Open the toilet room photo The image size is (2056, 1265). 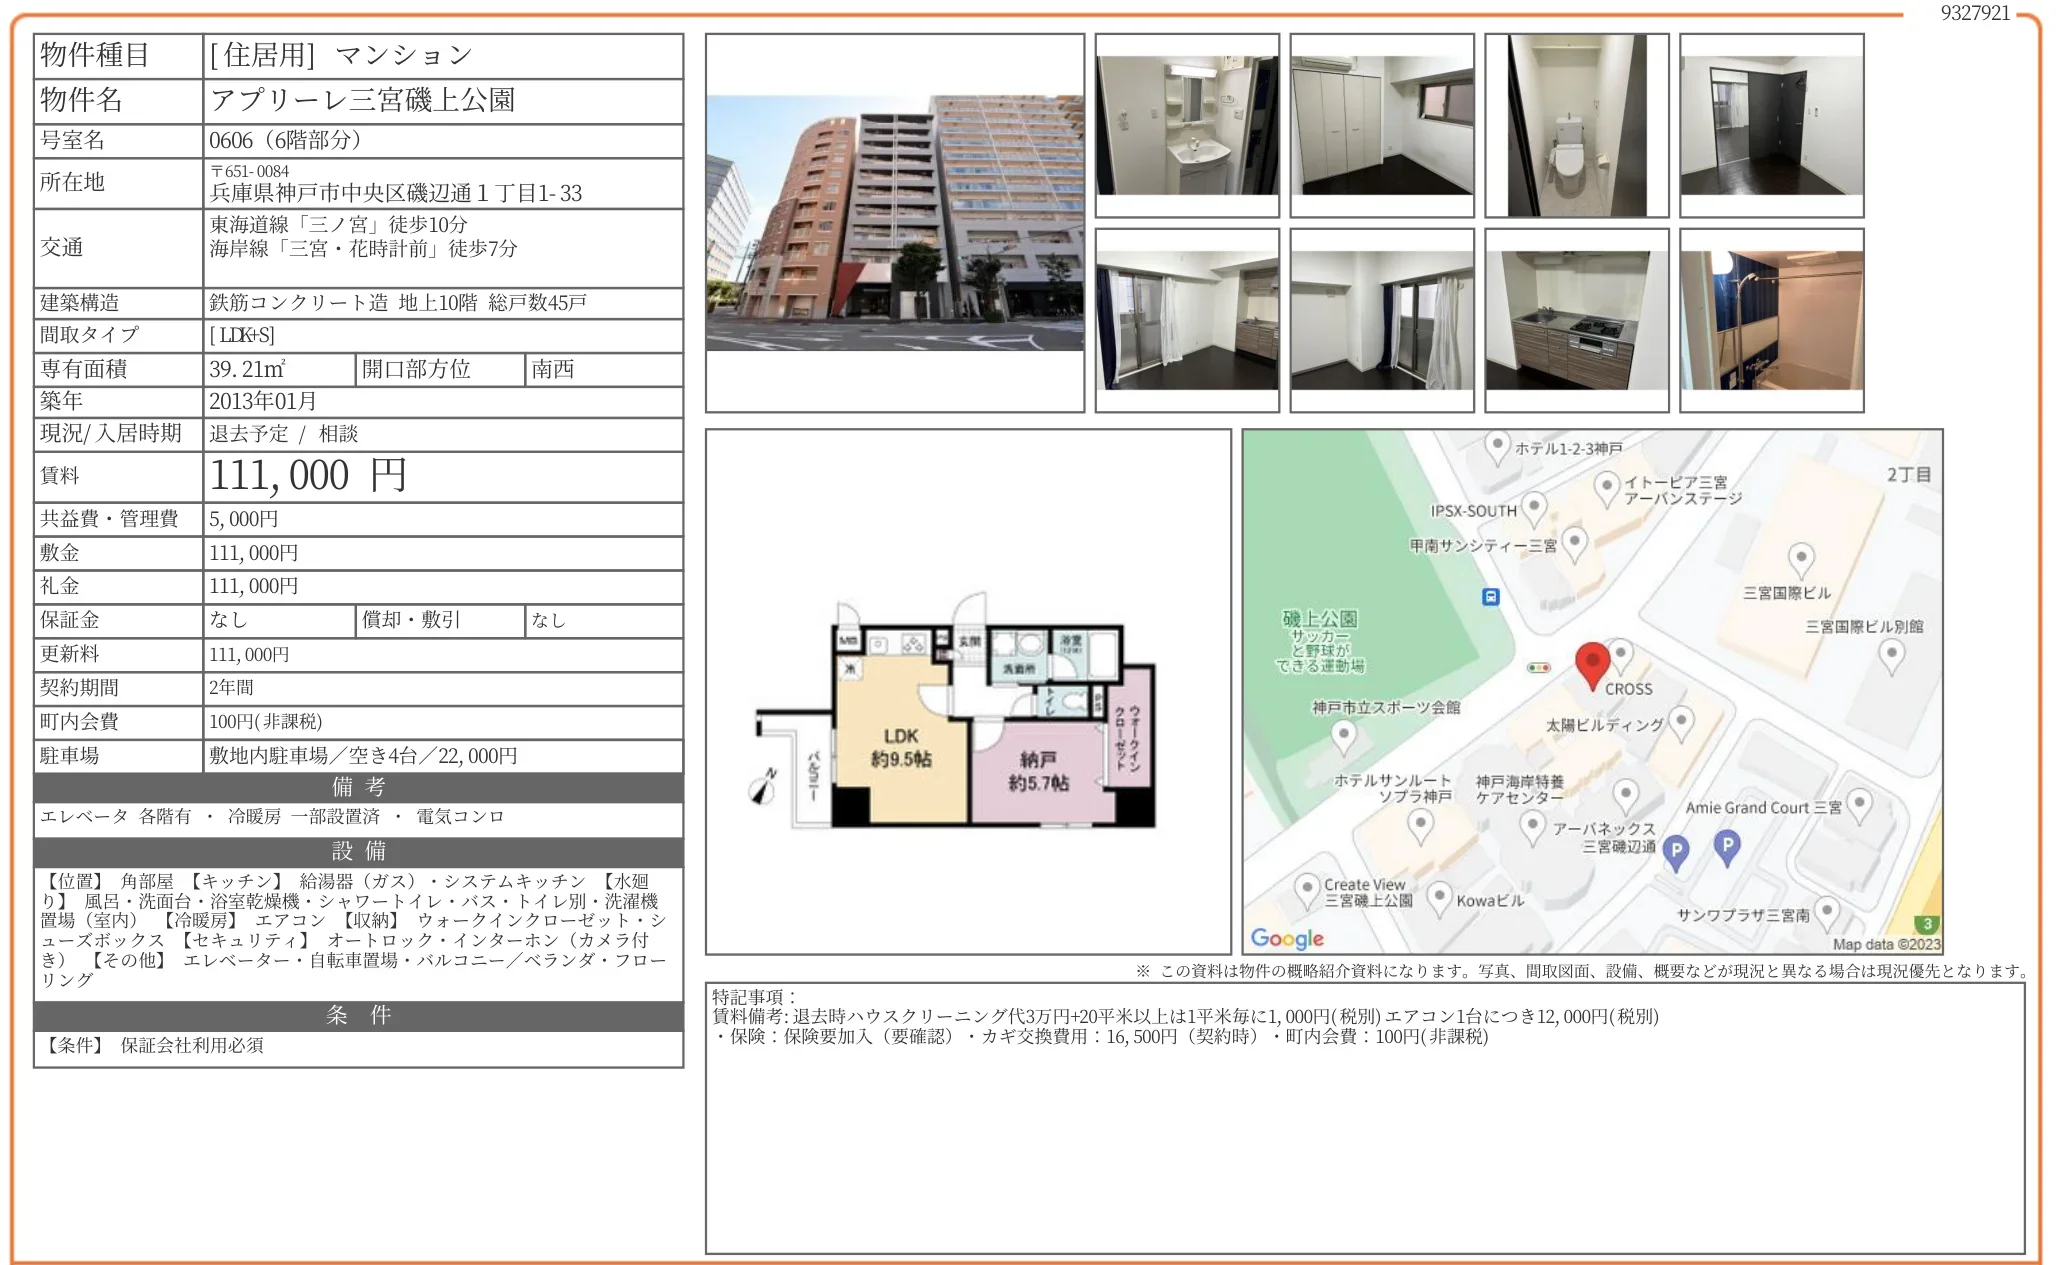1576,125
